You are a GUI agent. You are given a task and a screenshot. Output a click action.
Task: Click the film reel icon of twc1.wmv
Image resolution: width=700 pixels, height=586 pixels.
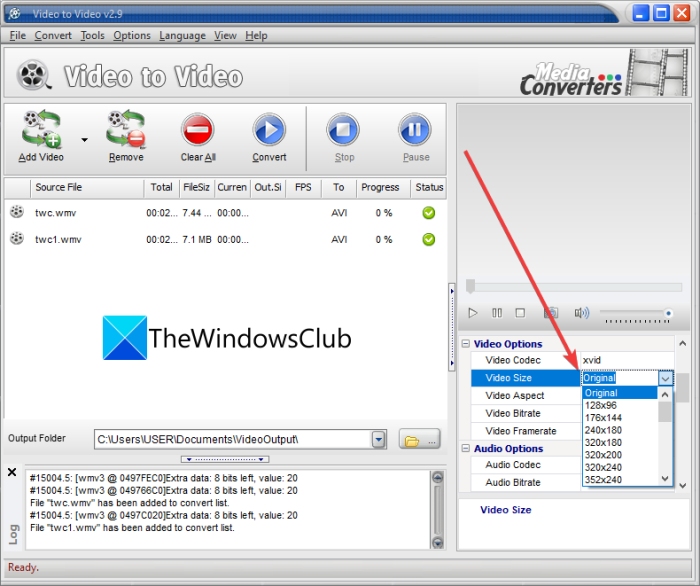click(x=17, y=238)
